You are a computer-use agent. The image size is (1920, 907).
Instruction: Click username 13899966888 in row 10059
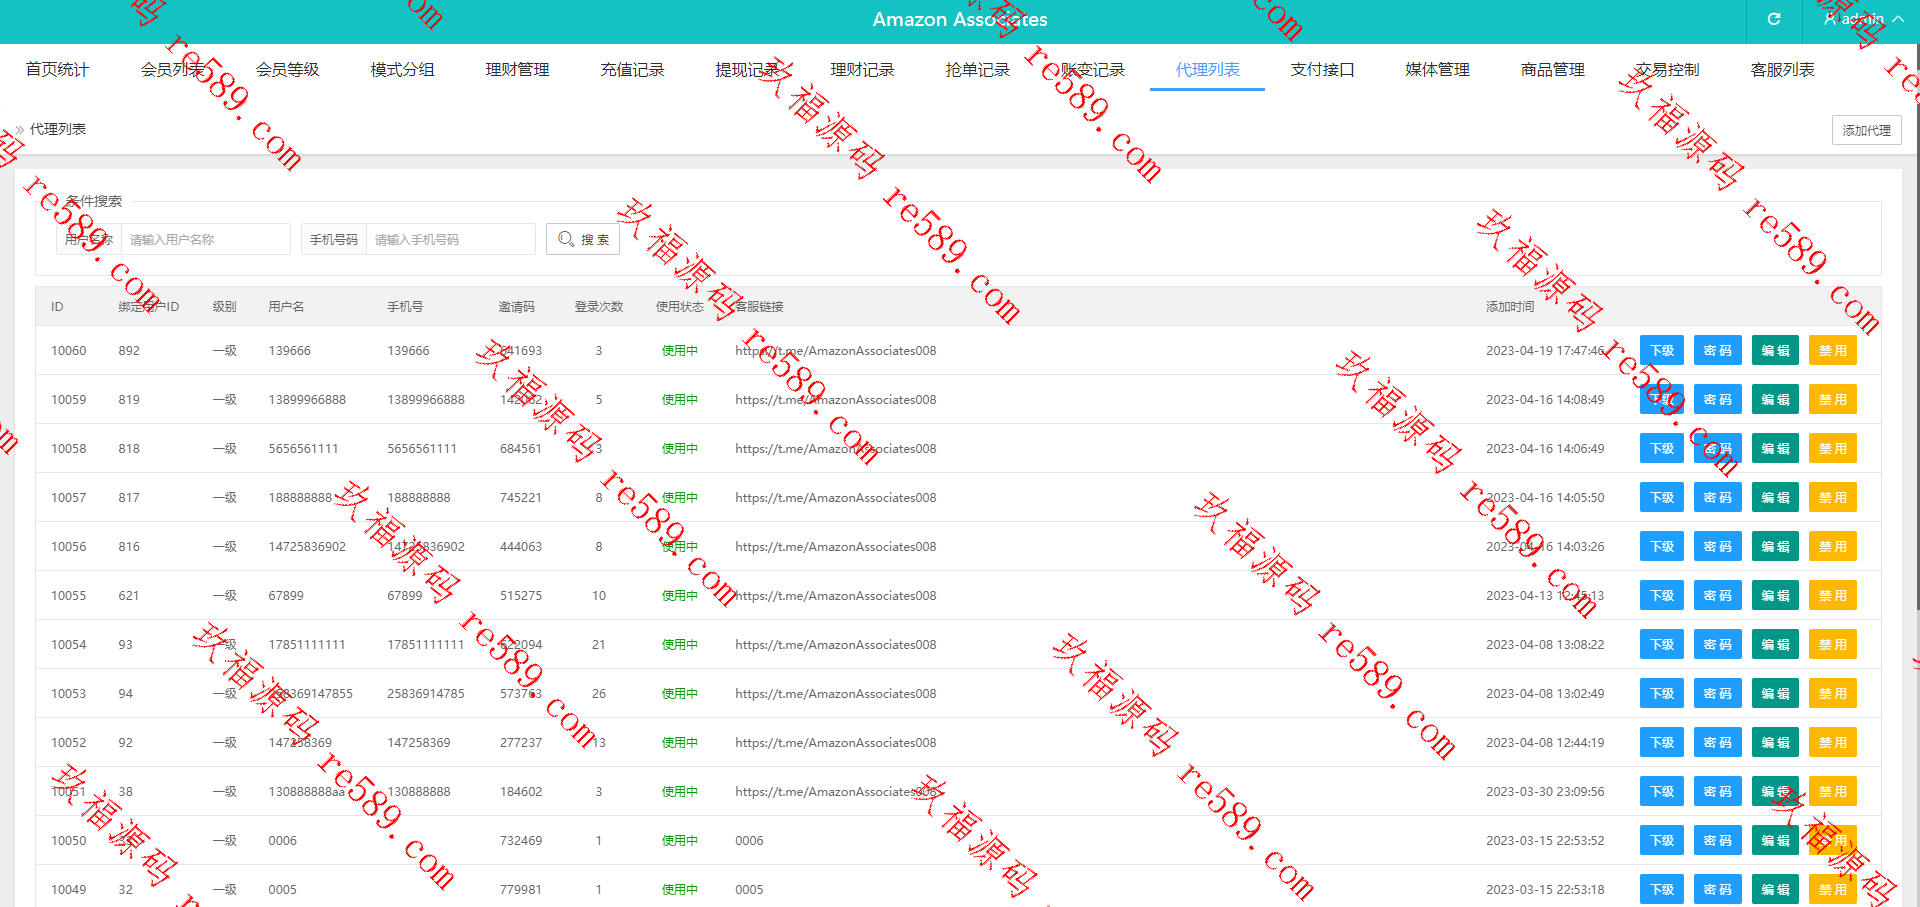point(307,399)
